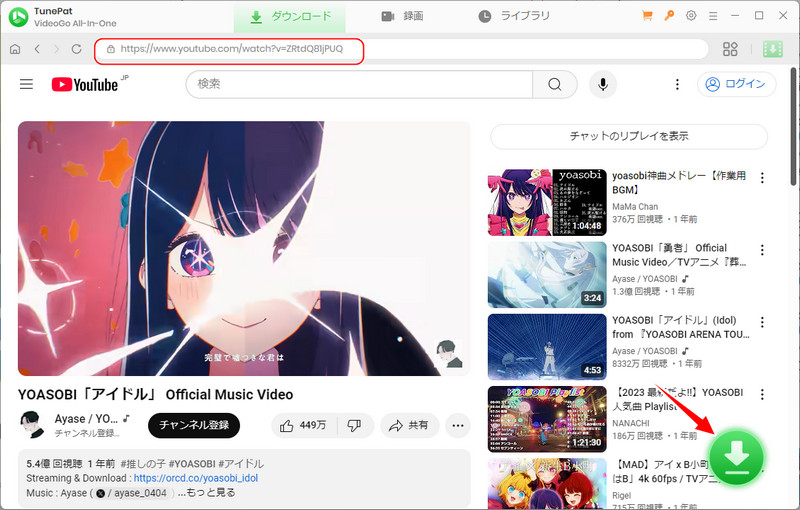Click the YouTube 検索 search field
This screenshot has width=800, height=510.
click(360, 84)
